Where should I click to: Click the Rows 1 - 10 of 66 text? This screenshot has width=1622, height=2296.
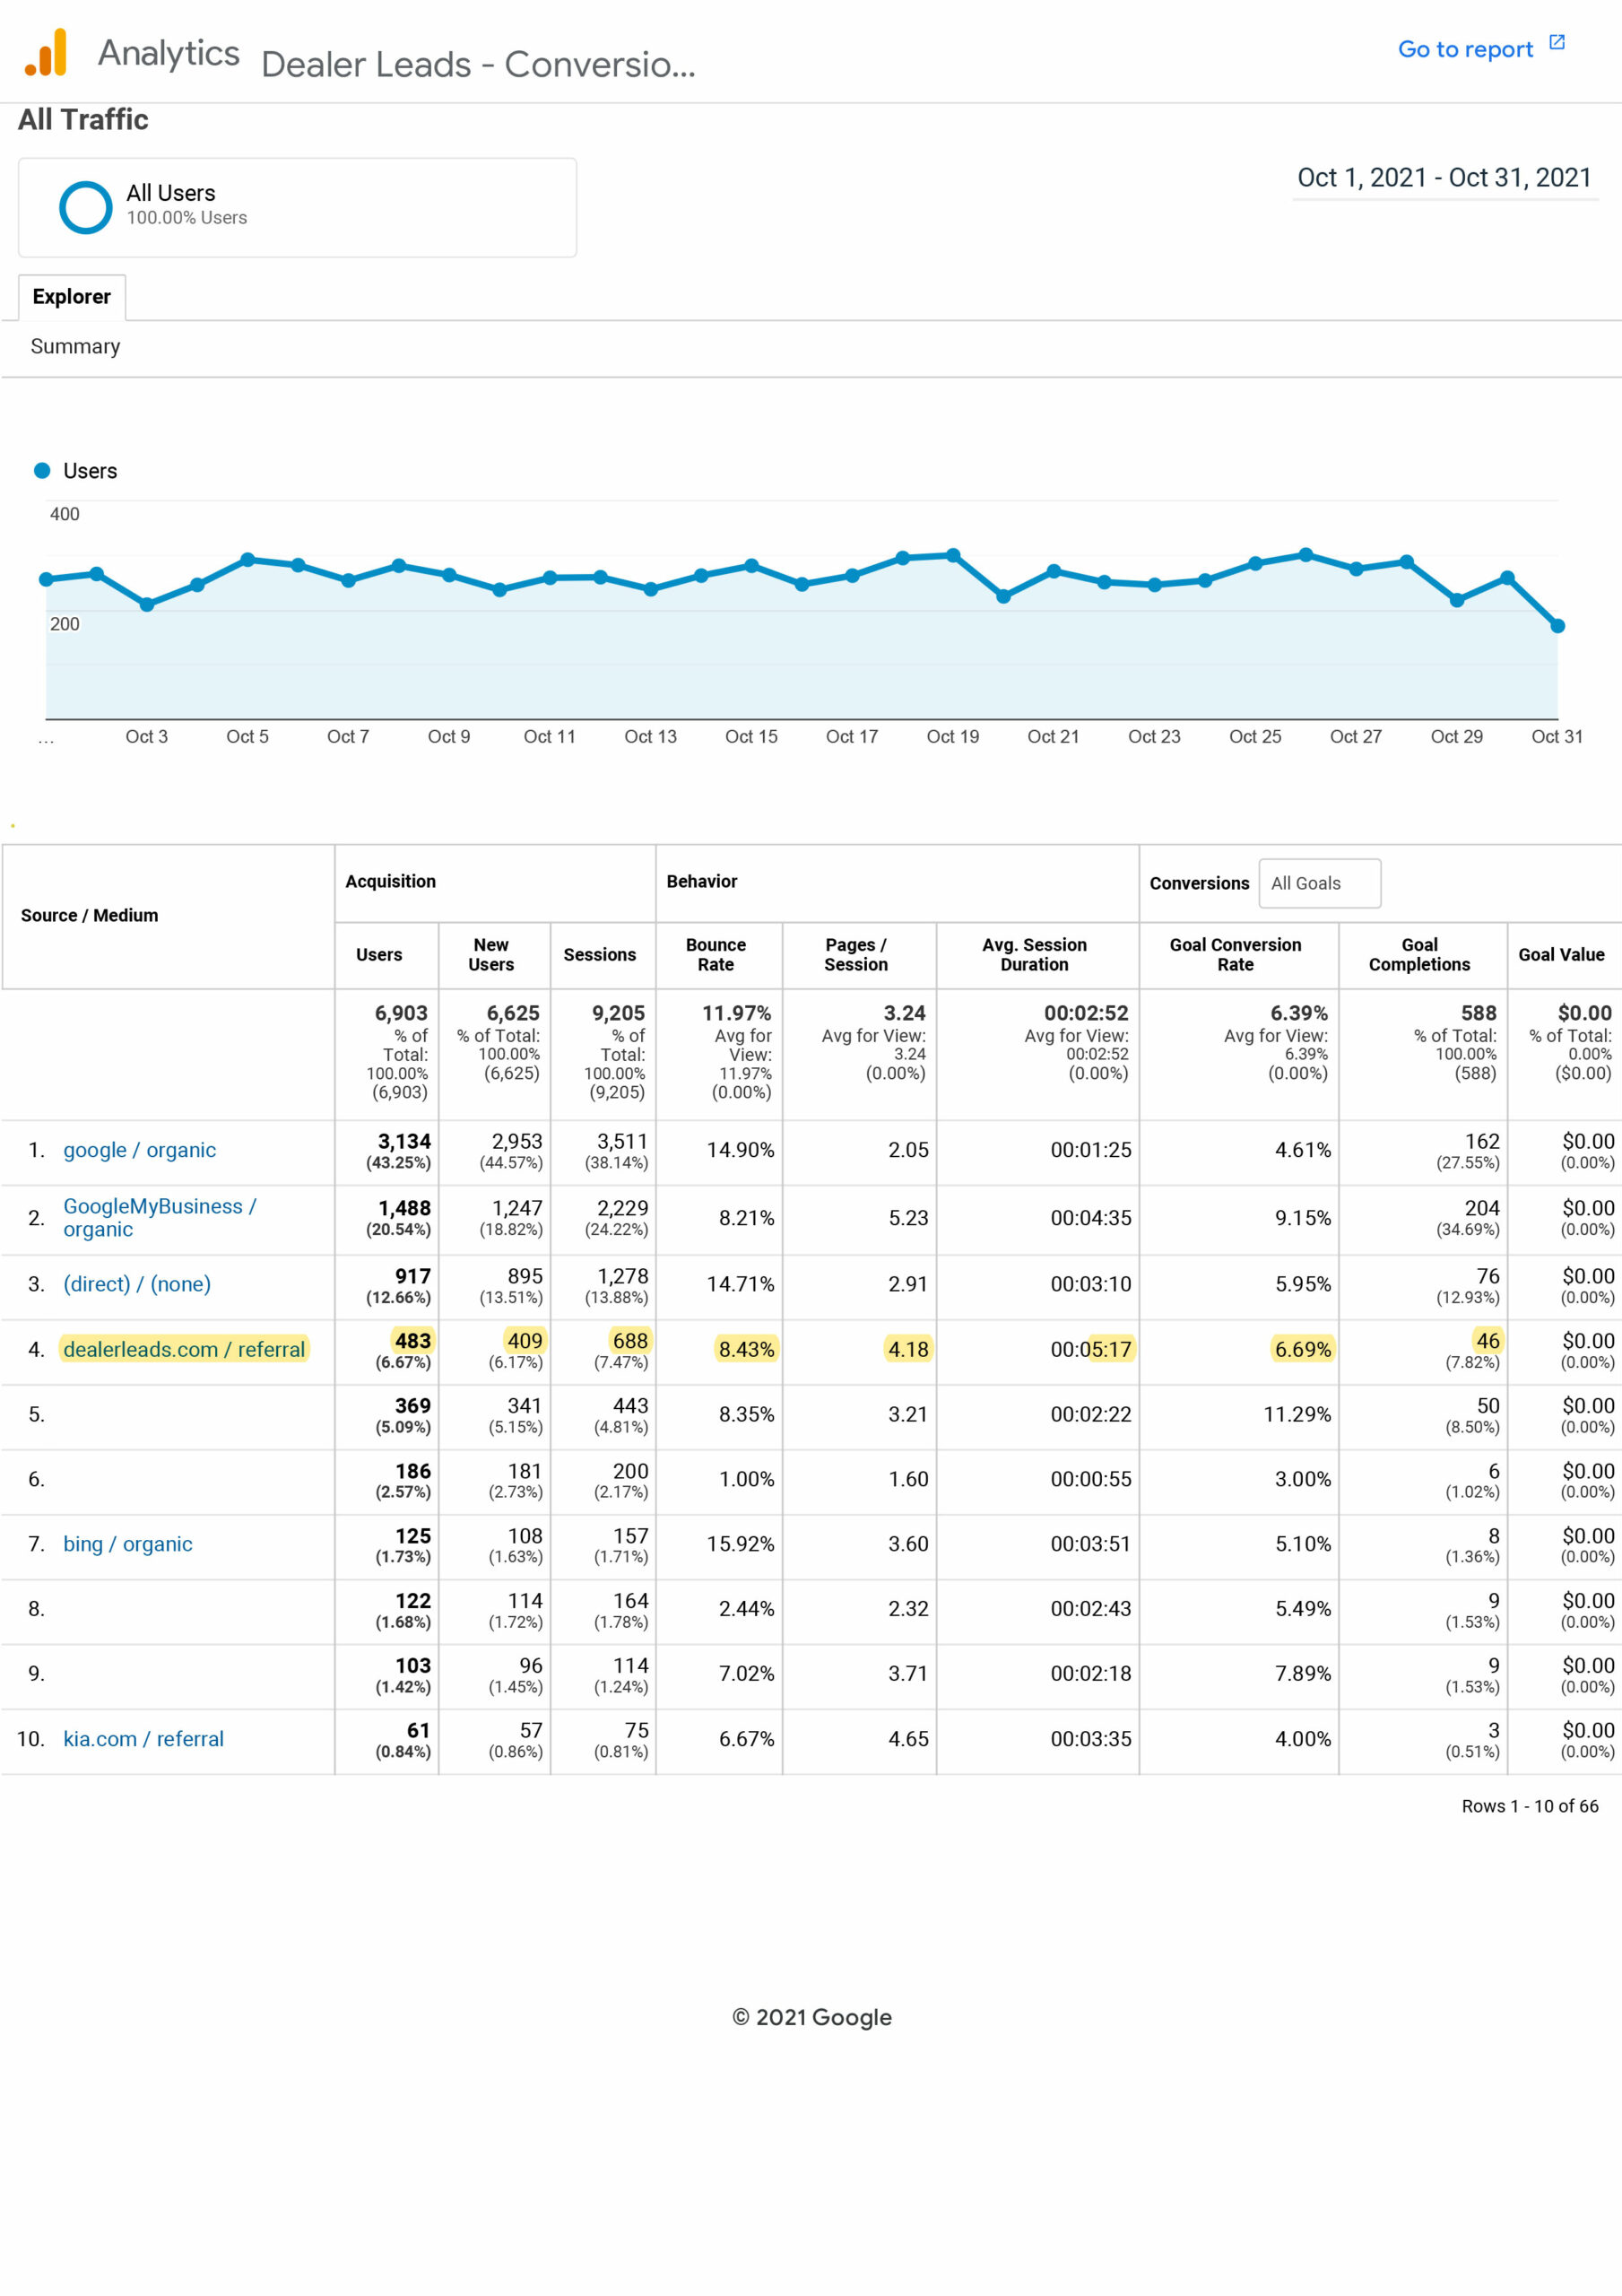[1529, 1806]
